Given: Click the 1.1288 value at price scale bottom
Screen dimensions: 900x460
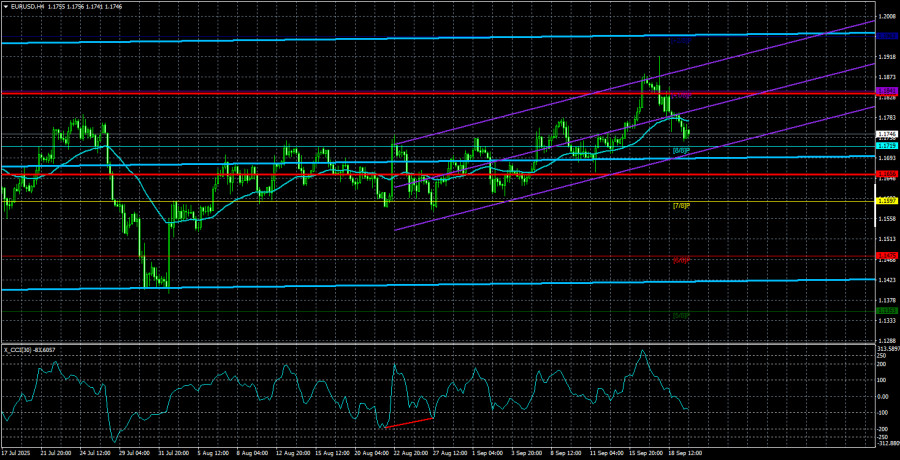Looking at the screenshot, I should point(886,341).
